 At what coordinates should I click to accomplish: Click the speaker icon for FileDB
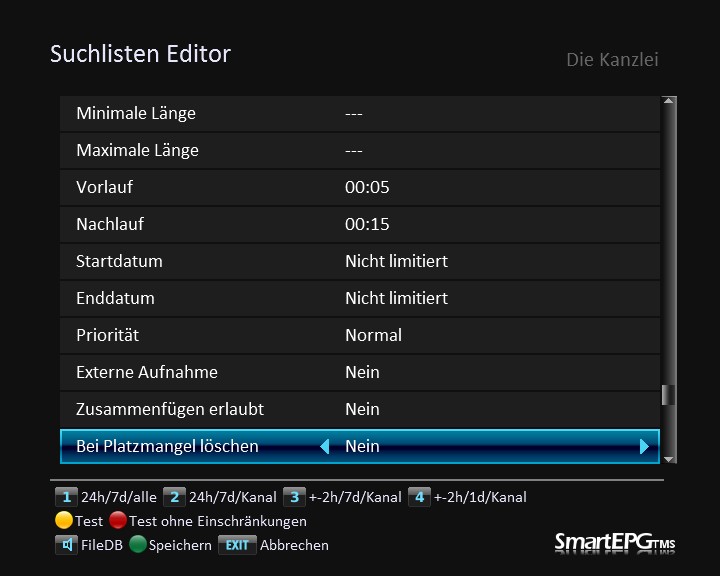pos(66,545)
